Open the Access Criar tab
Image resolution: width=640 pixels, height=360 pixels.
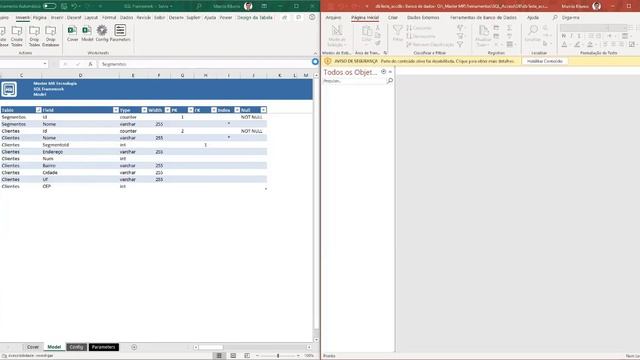pos(393,18)
